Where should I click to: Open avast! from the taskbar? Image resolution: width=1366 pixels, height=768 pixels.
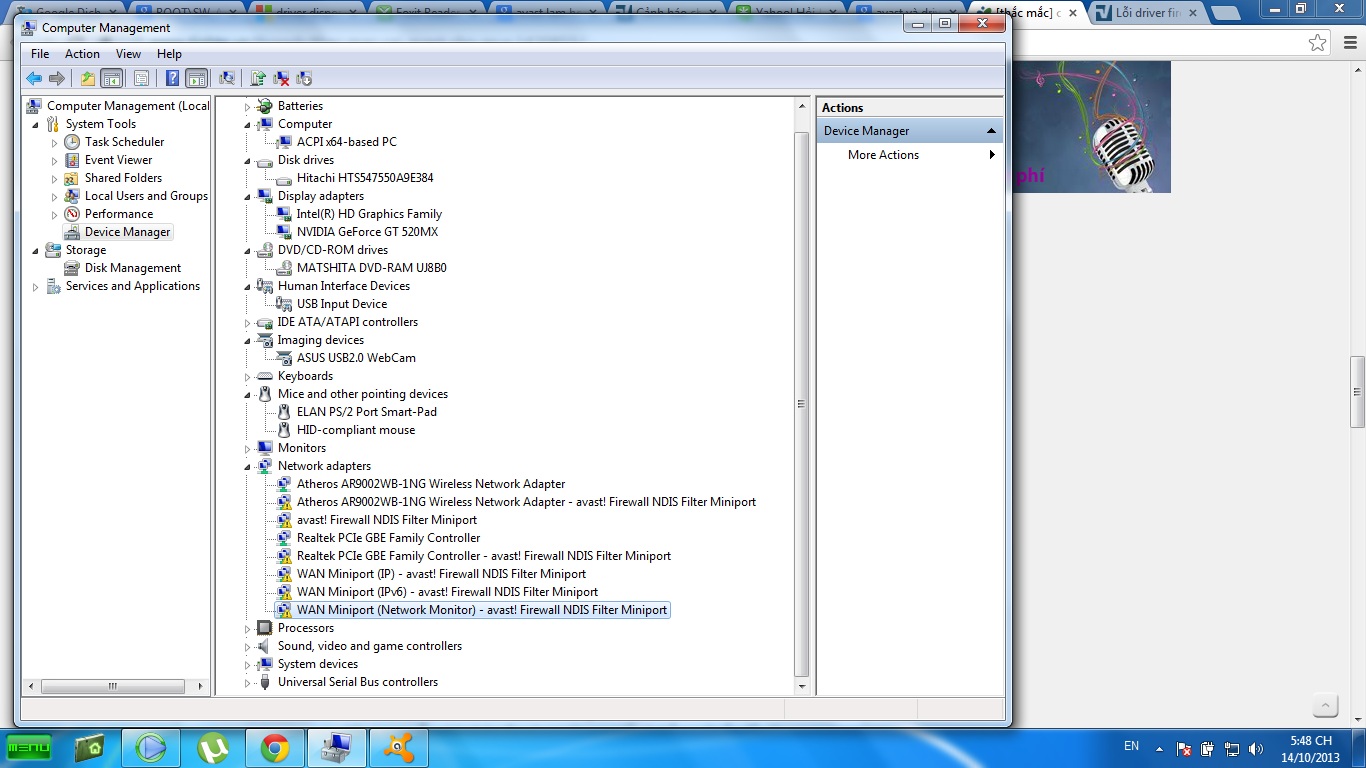click(399, 748)
